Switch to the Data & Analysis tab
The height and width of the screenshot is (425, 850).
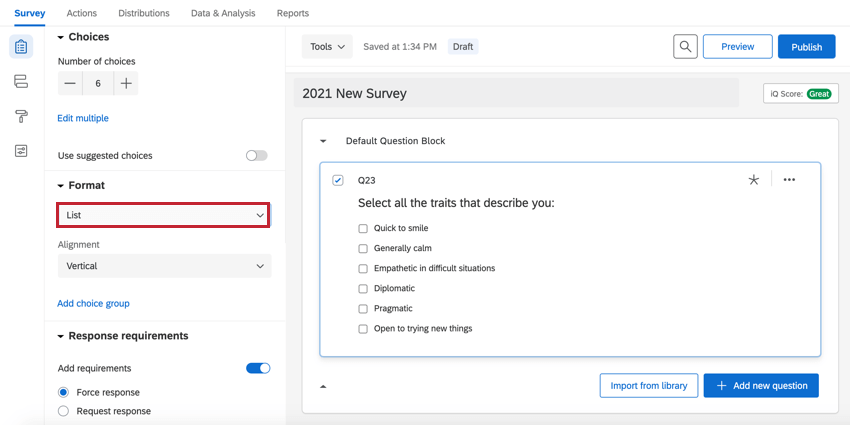tap(223, 13)
